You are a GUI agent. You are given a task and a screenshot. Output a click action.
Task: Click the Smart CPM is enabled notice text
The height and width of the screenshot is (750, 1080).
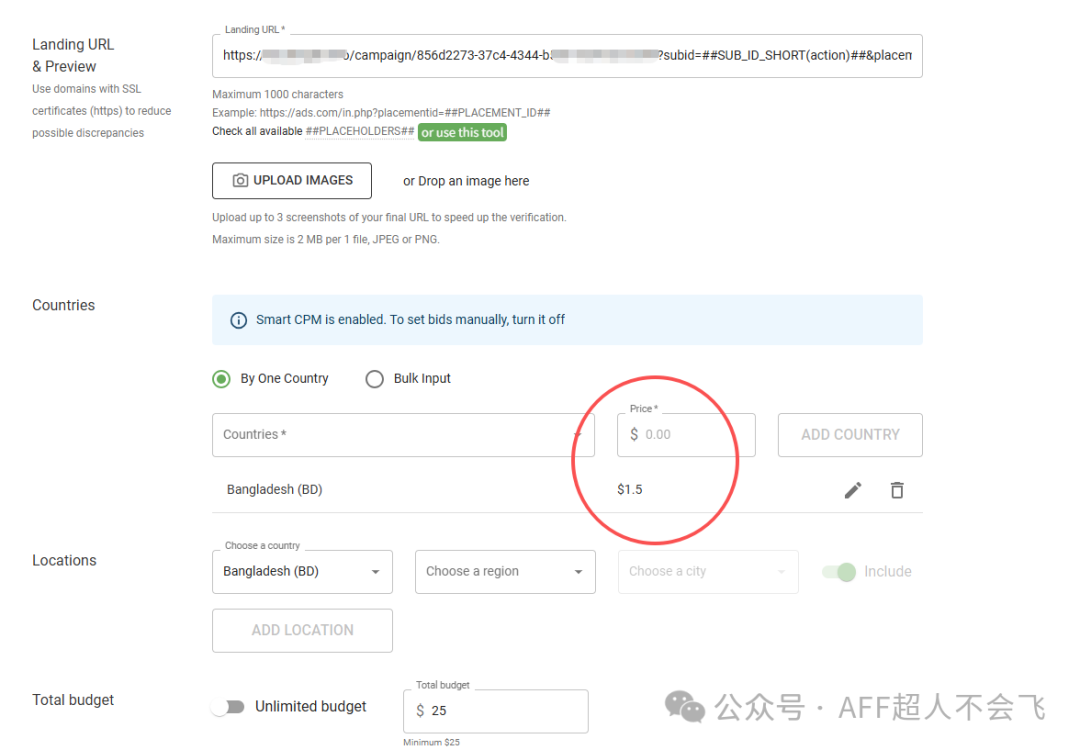411,320
